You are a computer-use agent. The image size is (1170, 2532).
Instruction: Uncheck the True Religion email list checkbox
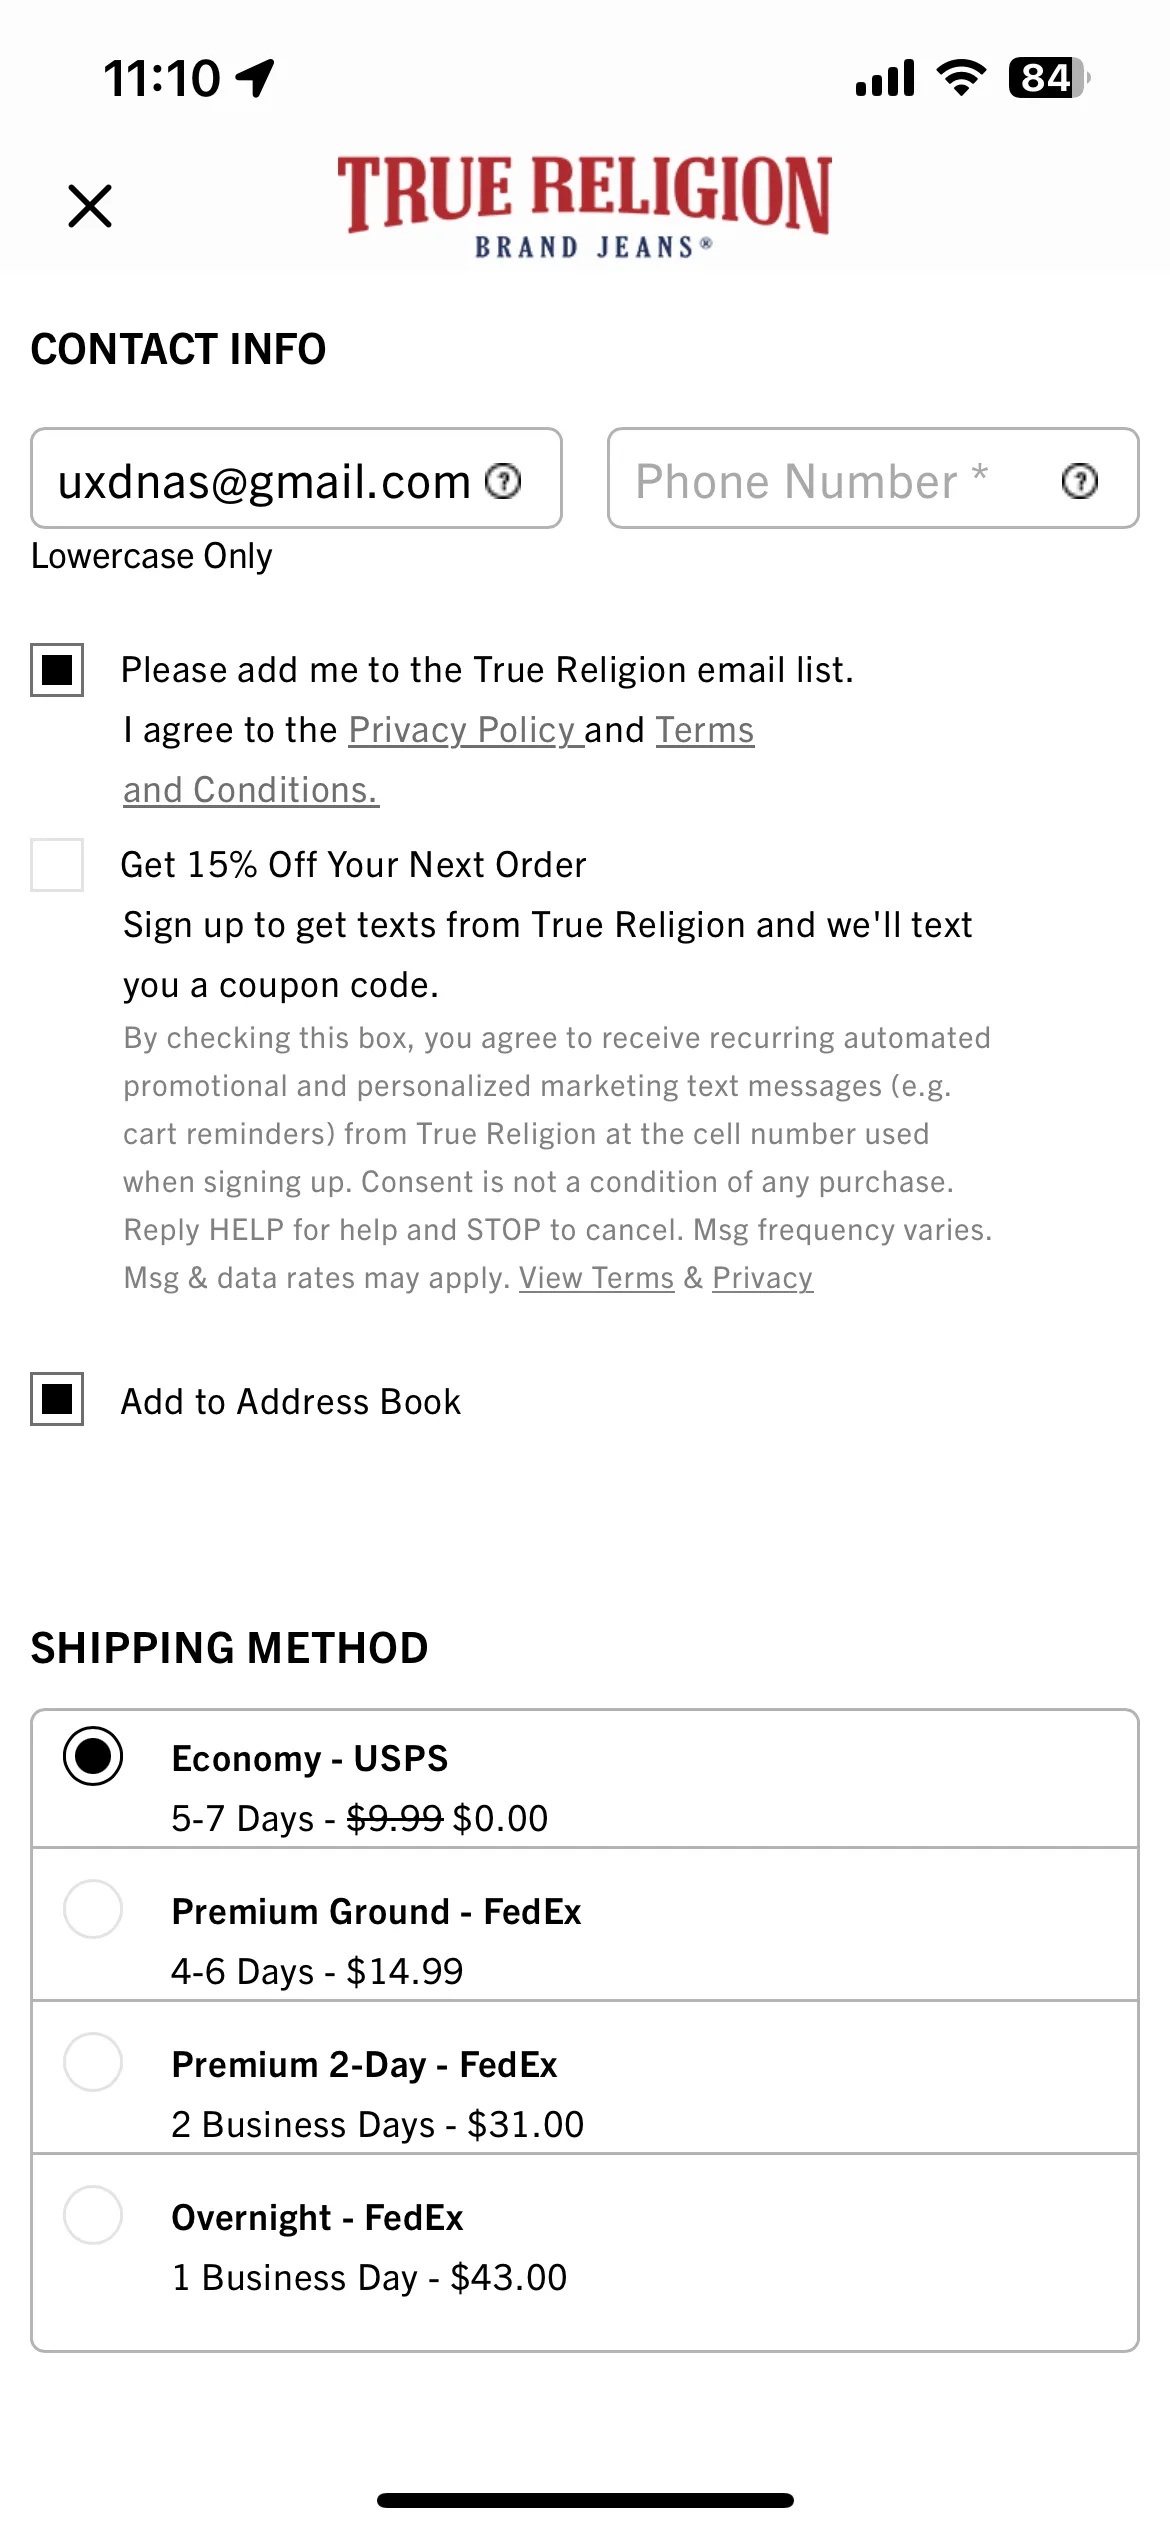pos(57,669)
